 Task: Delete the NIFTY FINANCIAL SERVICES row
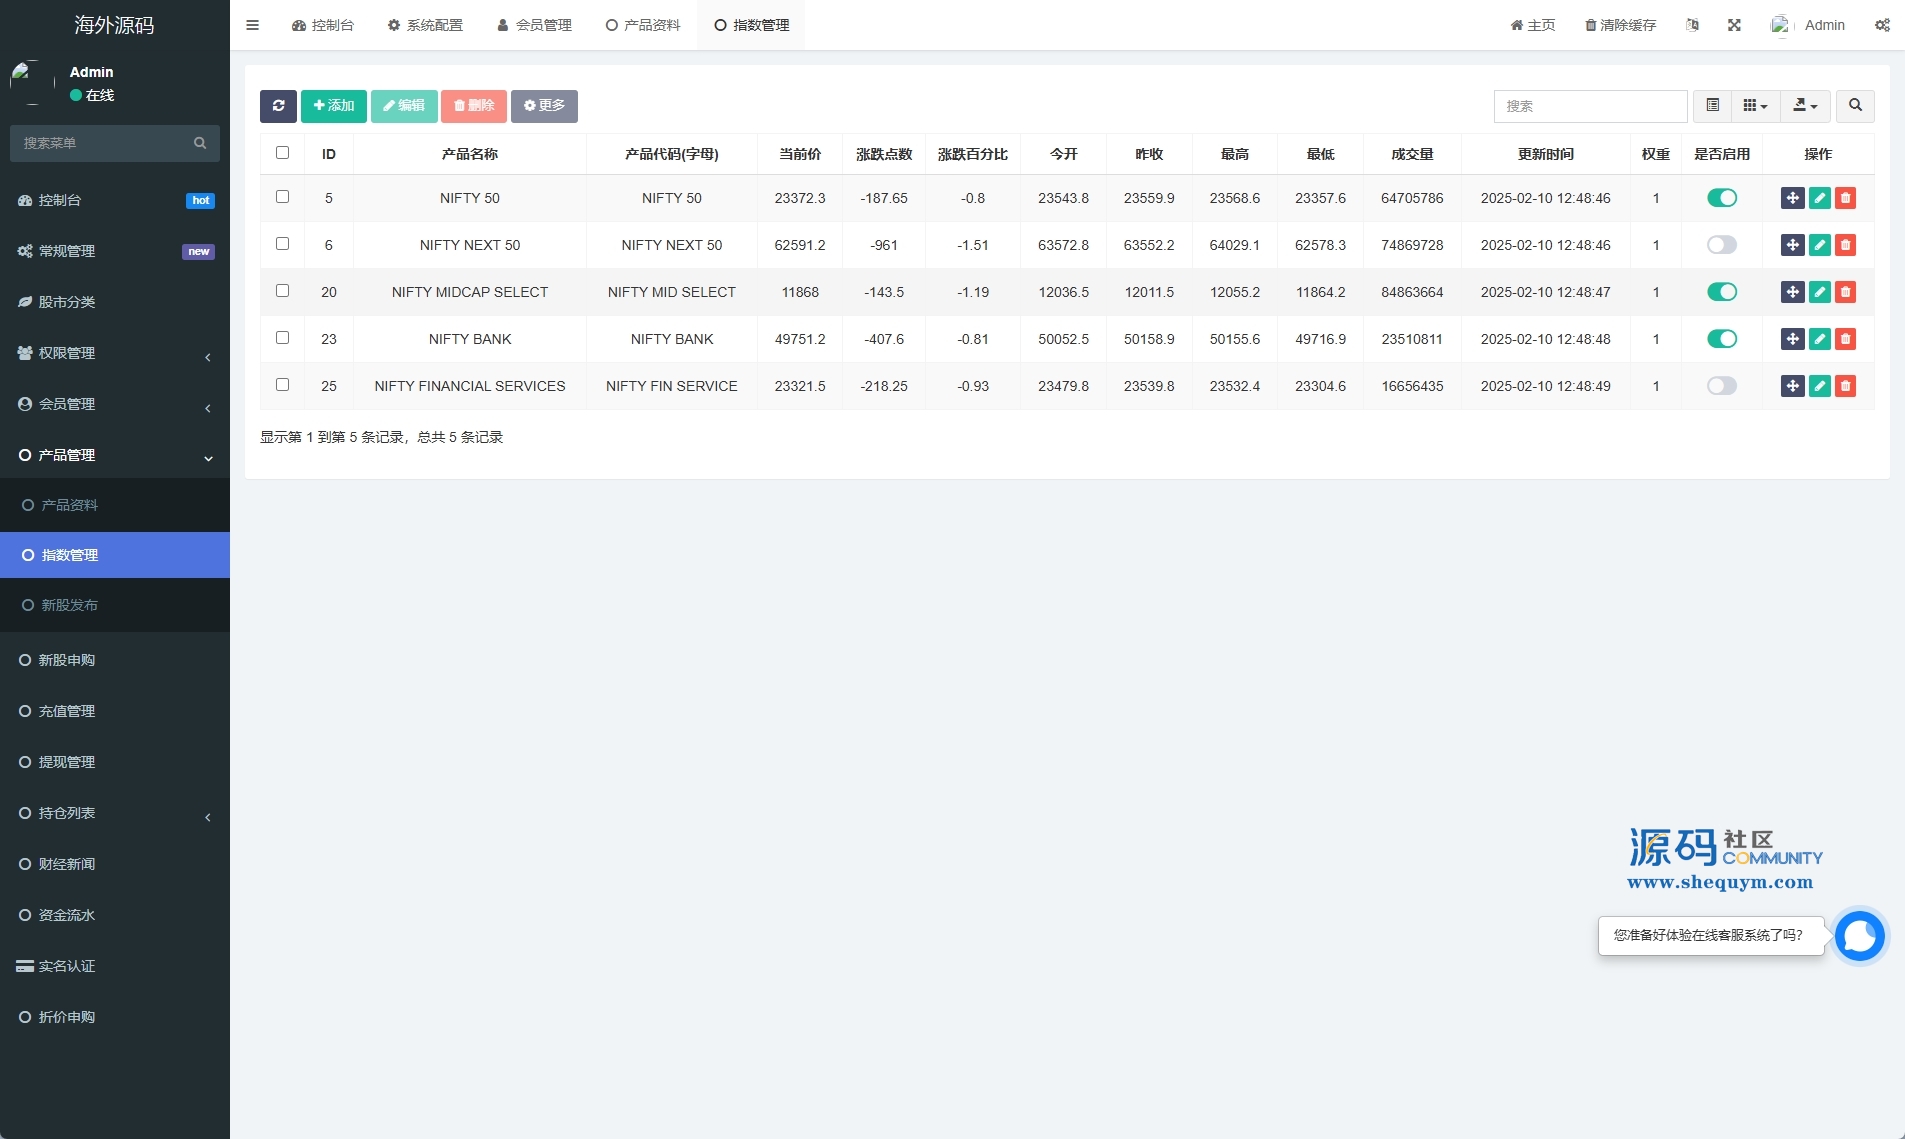(1845, 386)
